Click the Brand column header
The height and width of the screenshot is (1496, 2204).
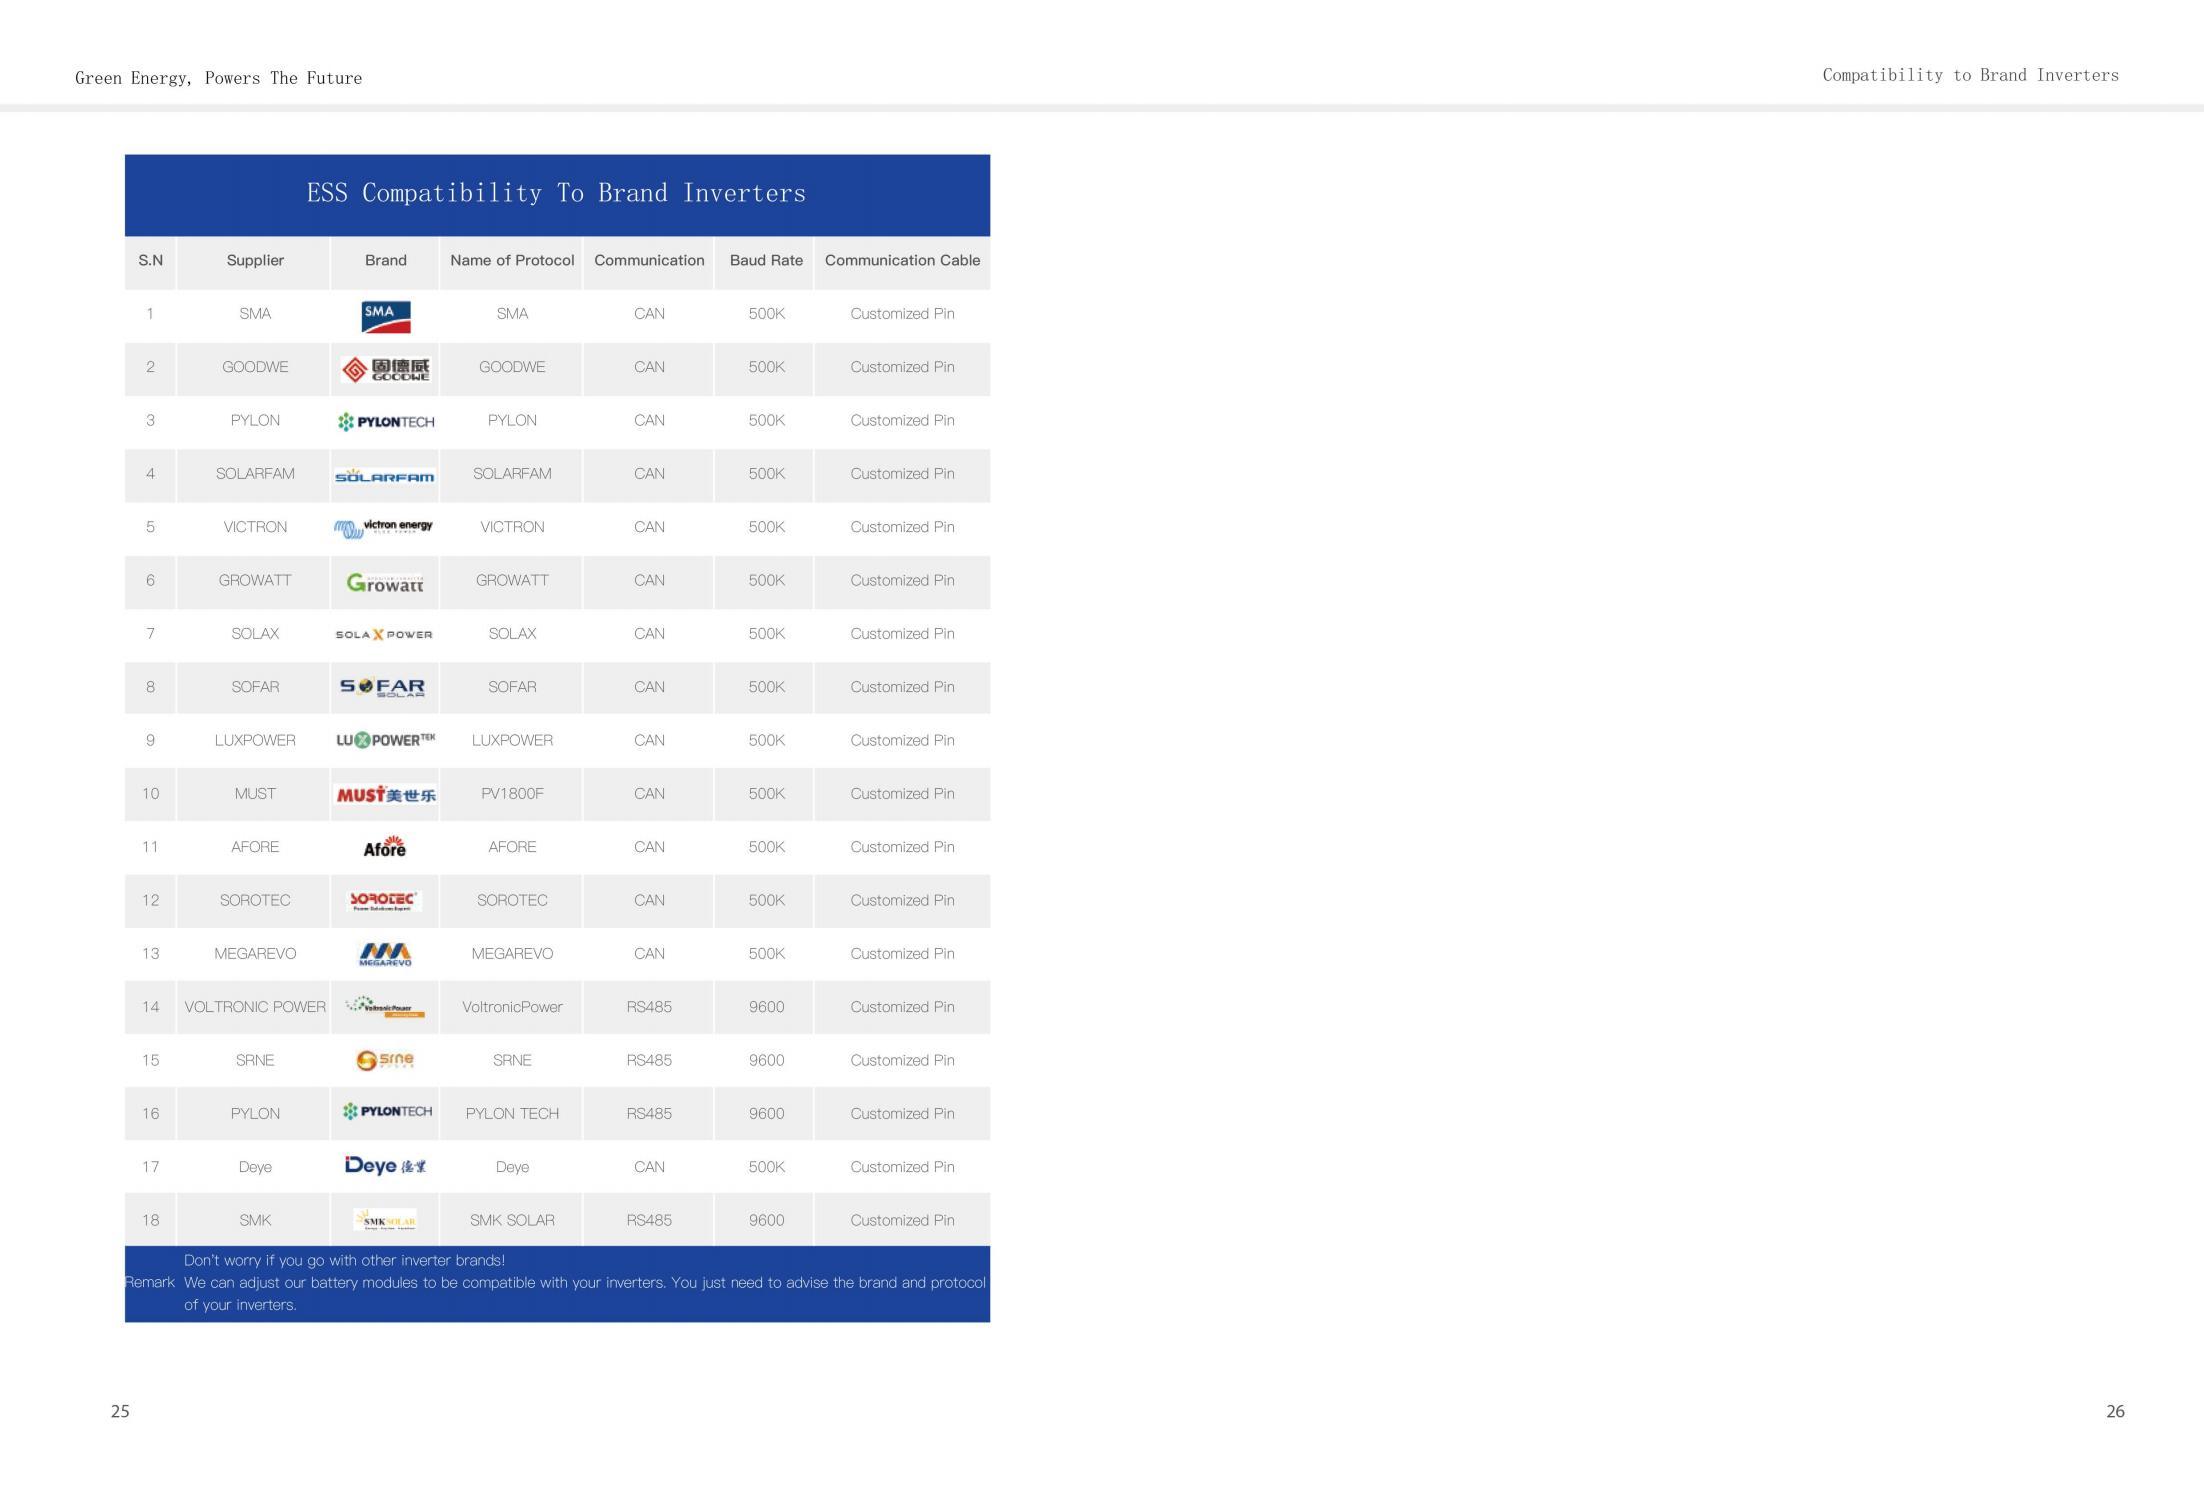click(x=386, y=260)
